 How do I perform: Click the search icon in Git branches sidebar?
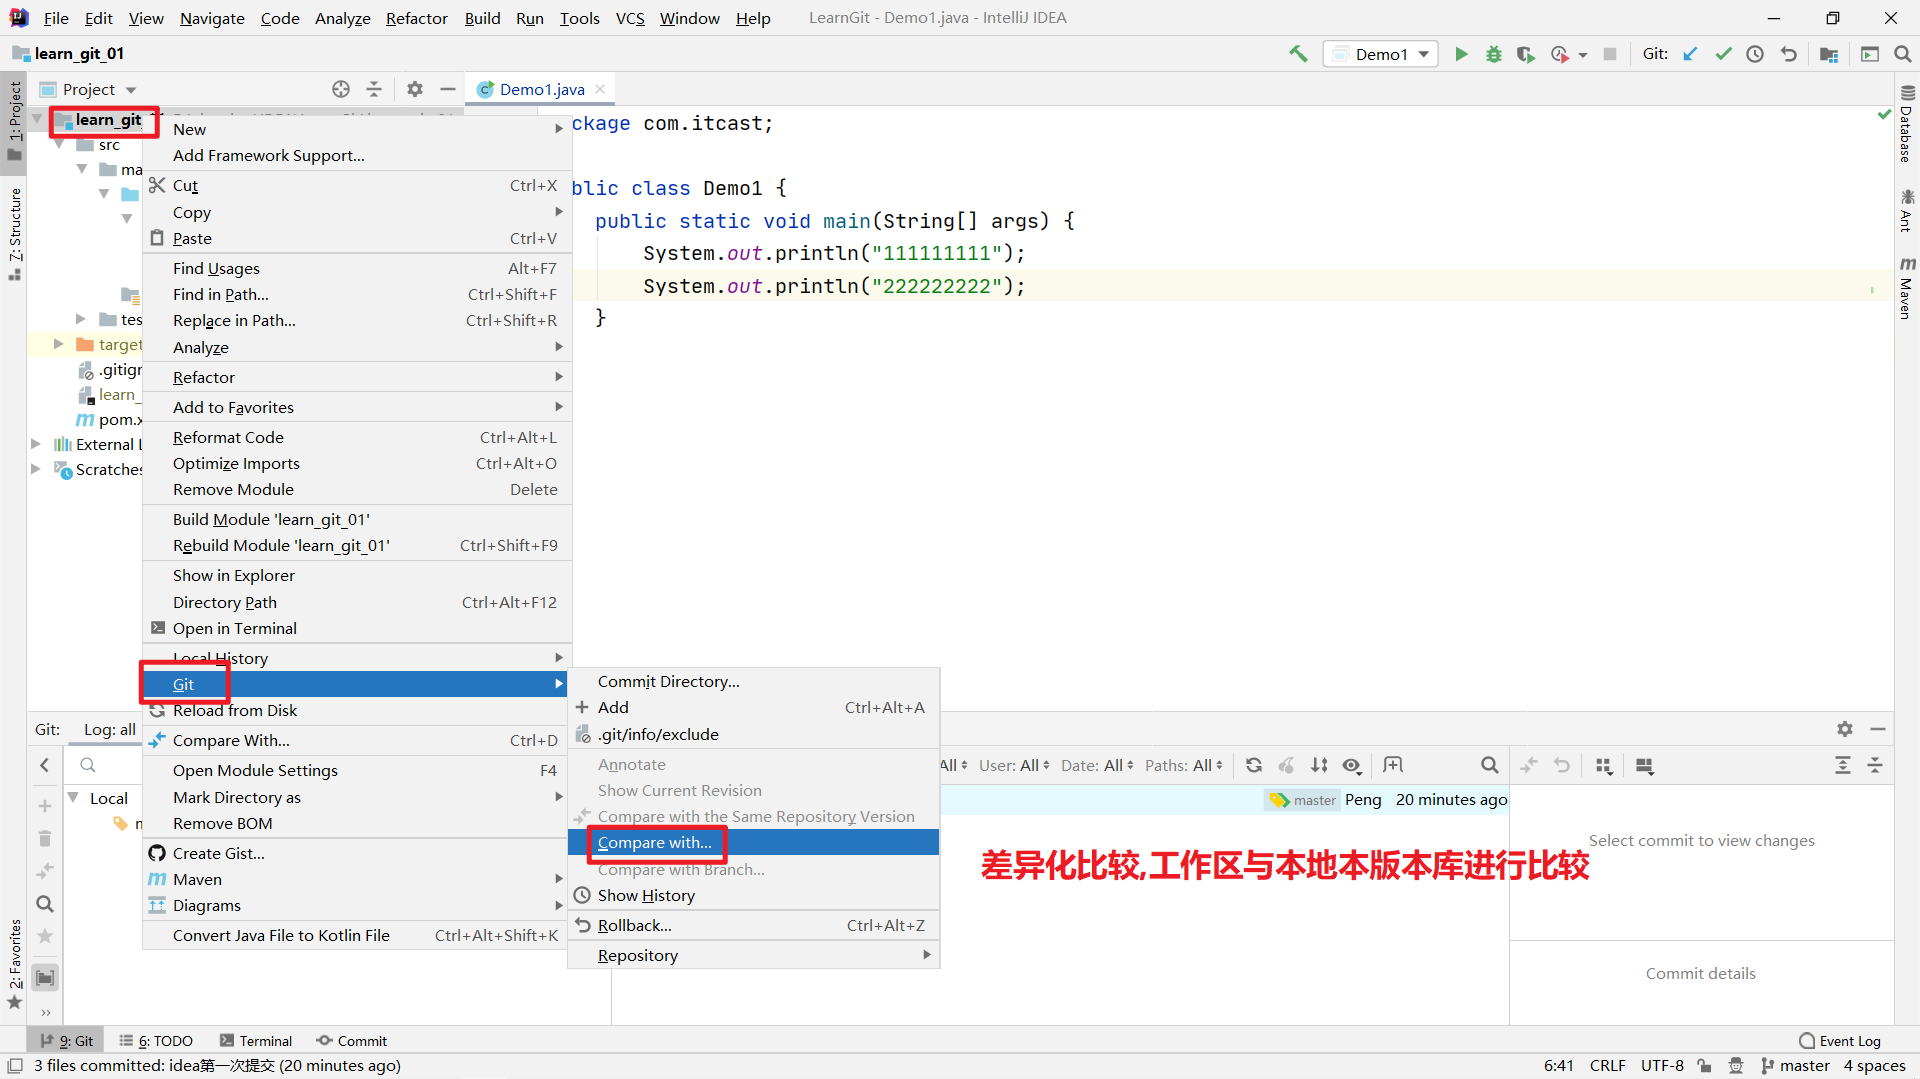pyautogui.click(x=45, y=904)
